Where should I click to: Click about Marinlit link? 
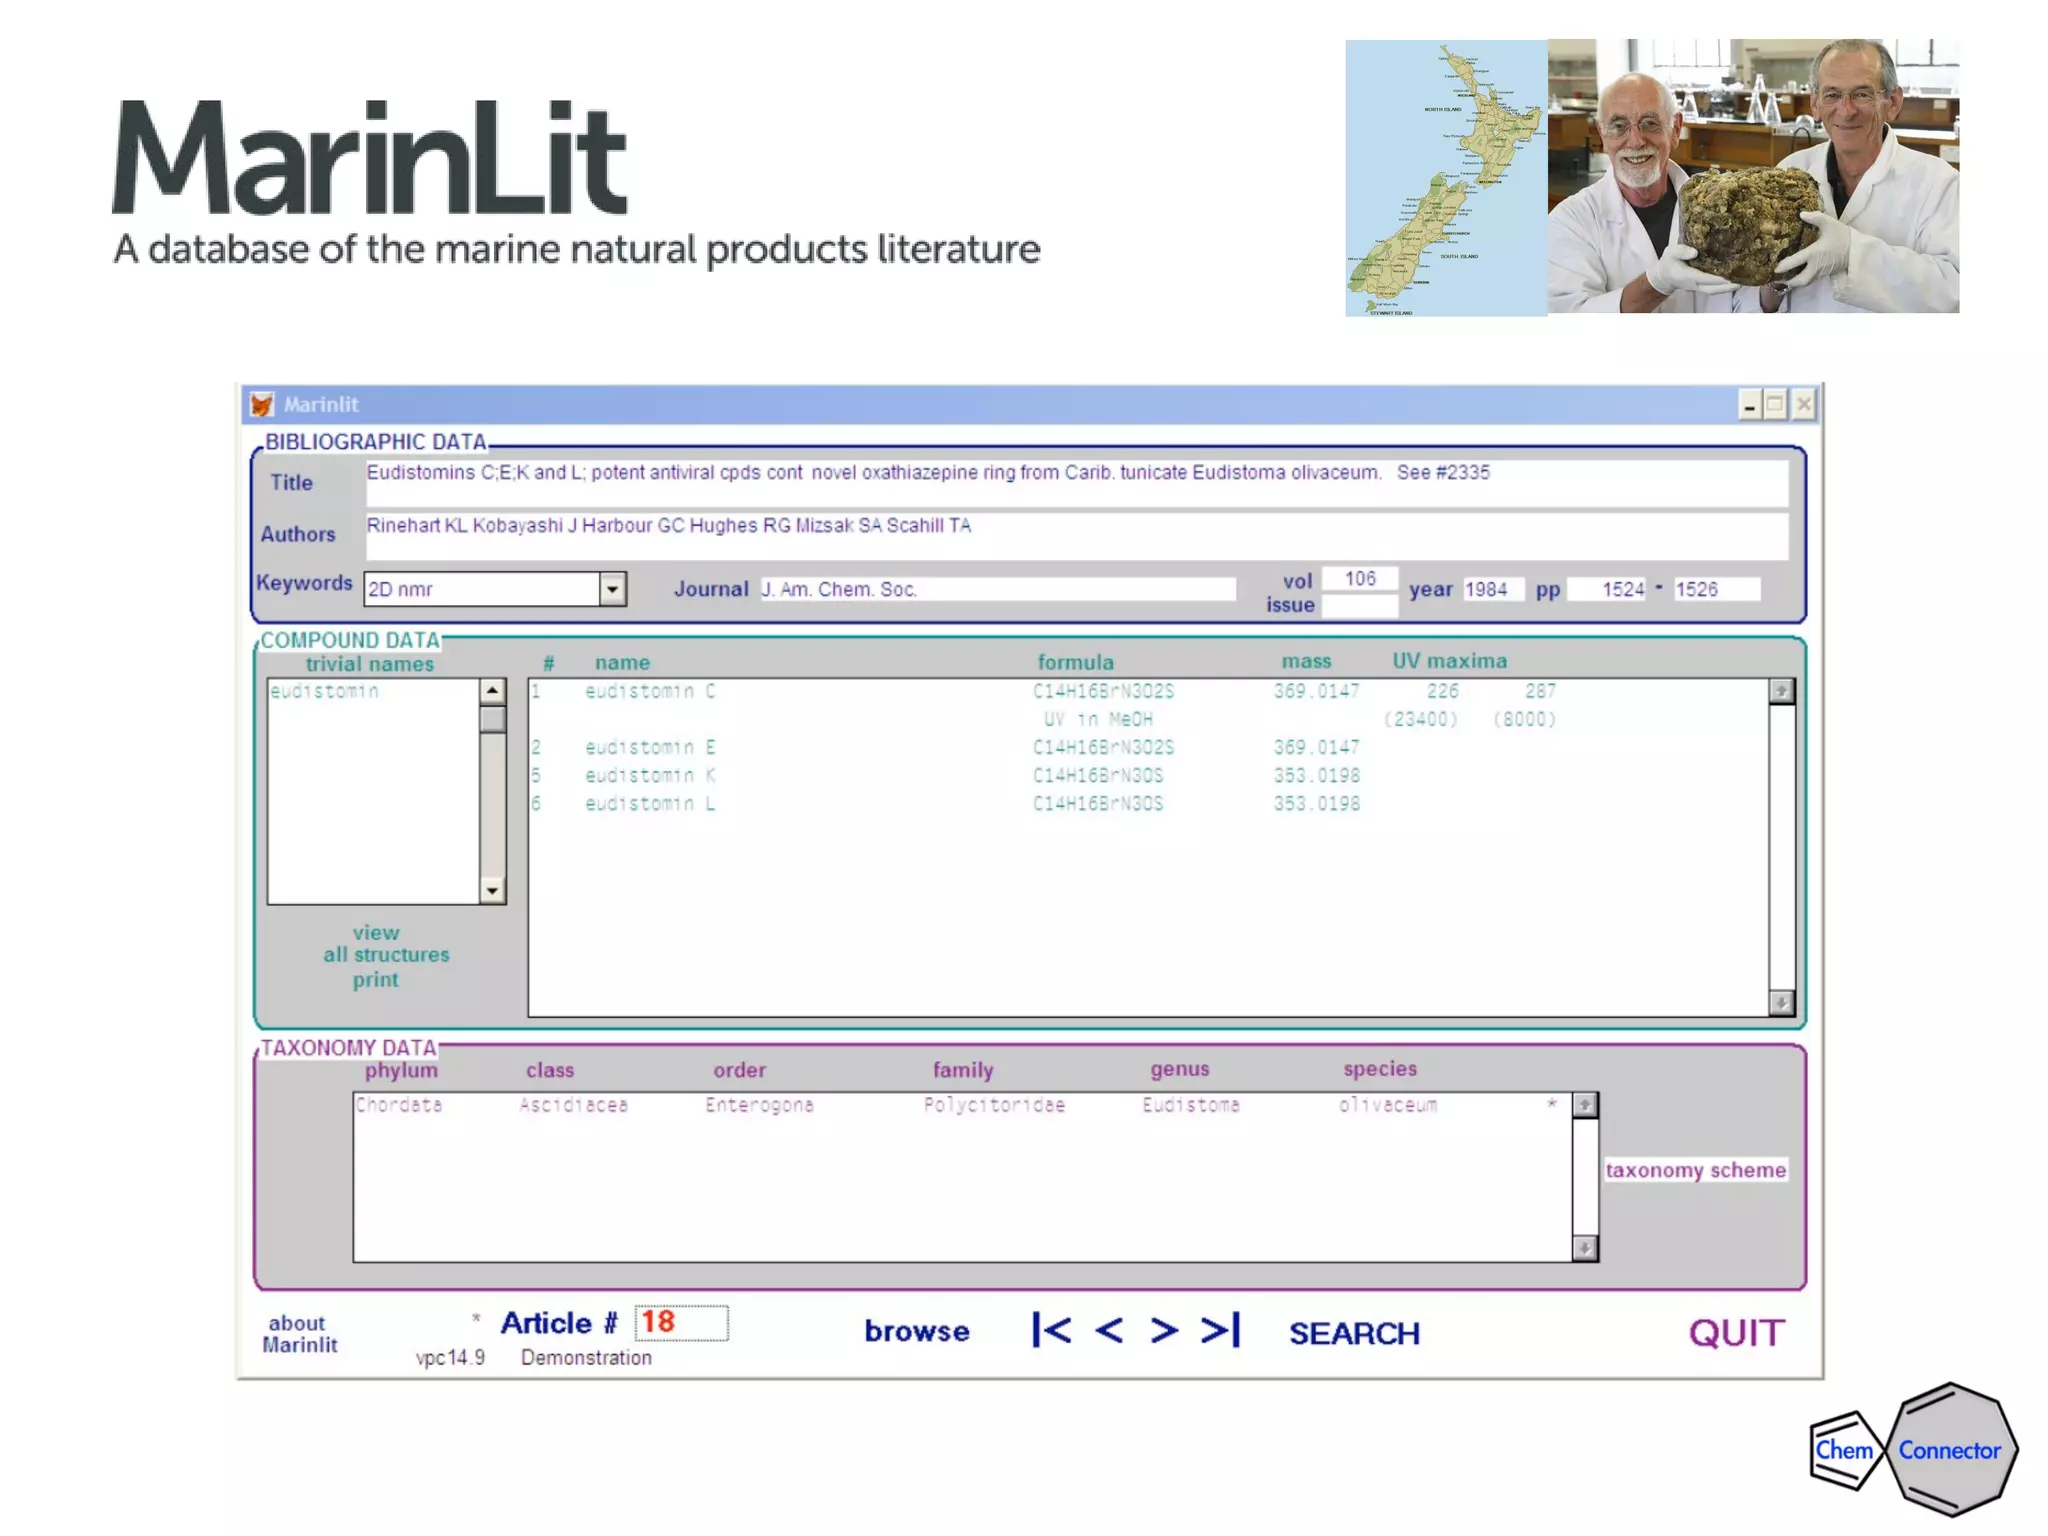(299, 1334)
